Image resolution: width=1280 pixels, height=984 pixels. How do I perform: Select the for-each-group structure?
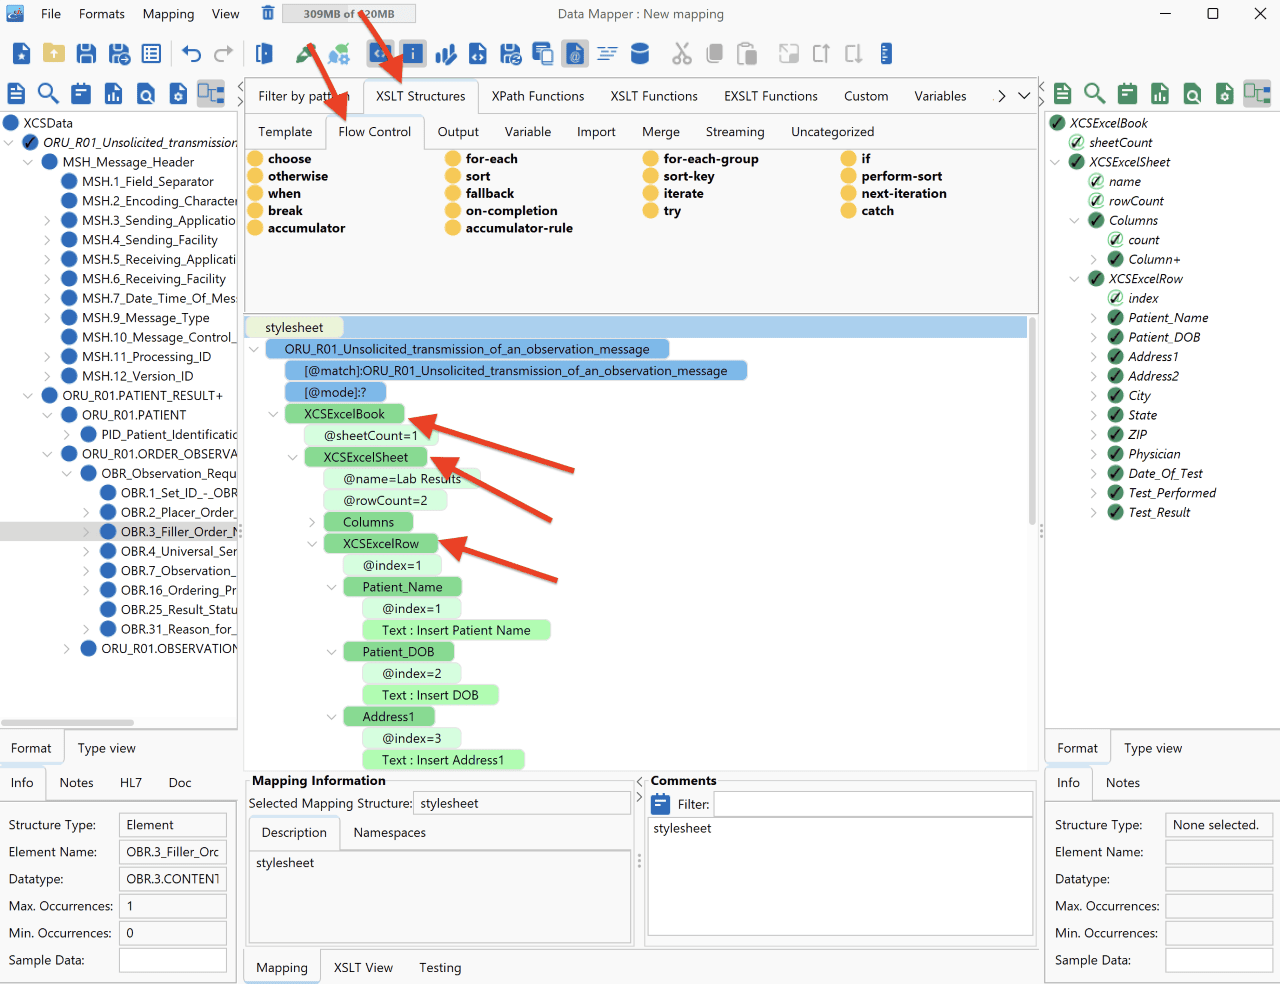pos(700,159)
